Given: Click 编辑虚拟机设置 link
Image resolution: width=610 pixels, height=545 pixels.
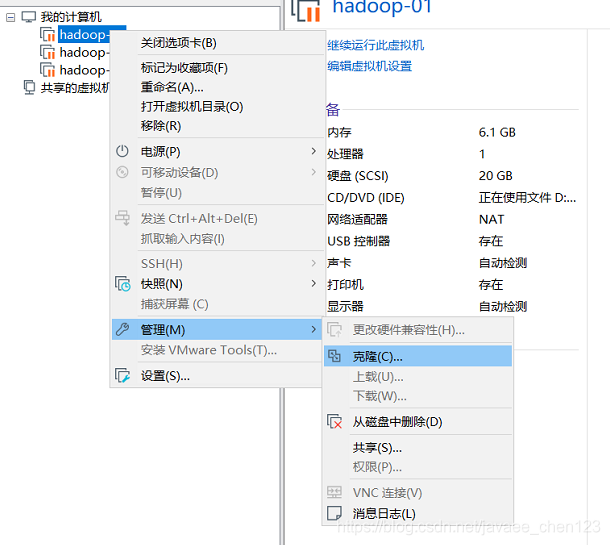Looking at the screenshot, I should pos(369,66).
